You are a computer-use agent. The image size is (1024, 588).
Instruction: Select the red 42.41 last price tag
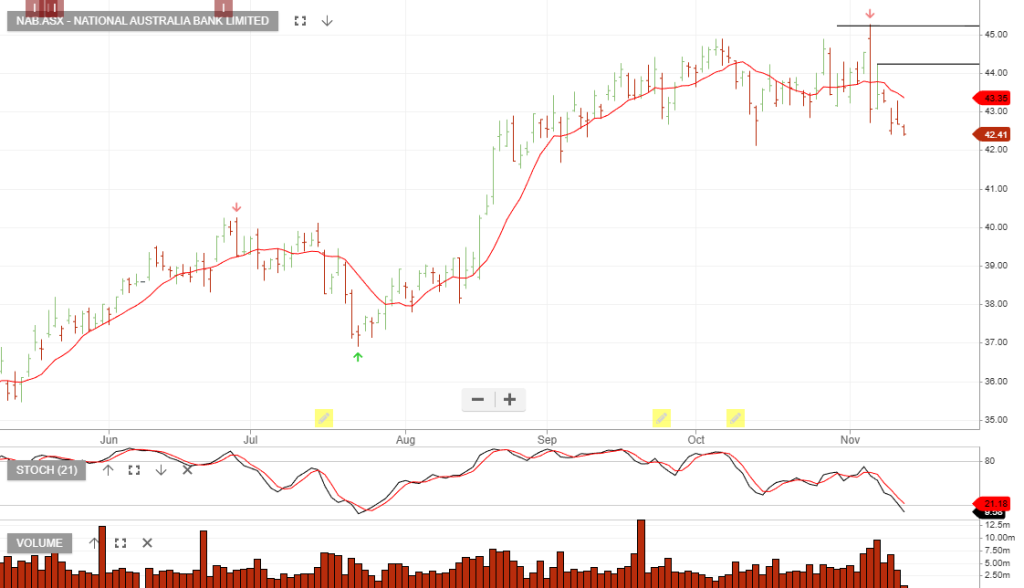tap(993, 135)
